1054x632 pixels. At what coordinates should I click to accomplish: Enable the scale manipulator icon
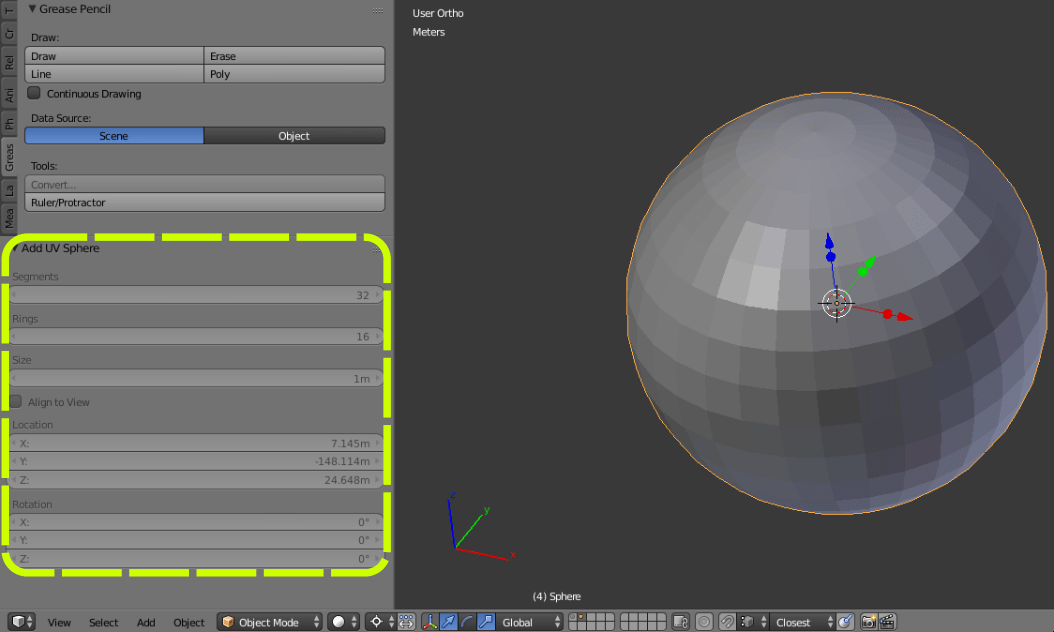[x=486, y=621]
